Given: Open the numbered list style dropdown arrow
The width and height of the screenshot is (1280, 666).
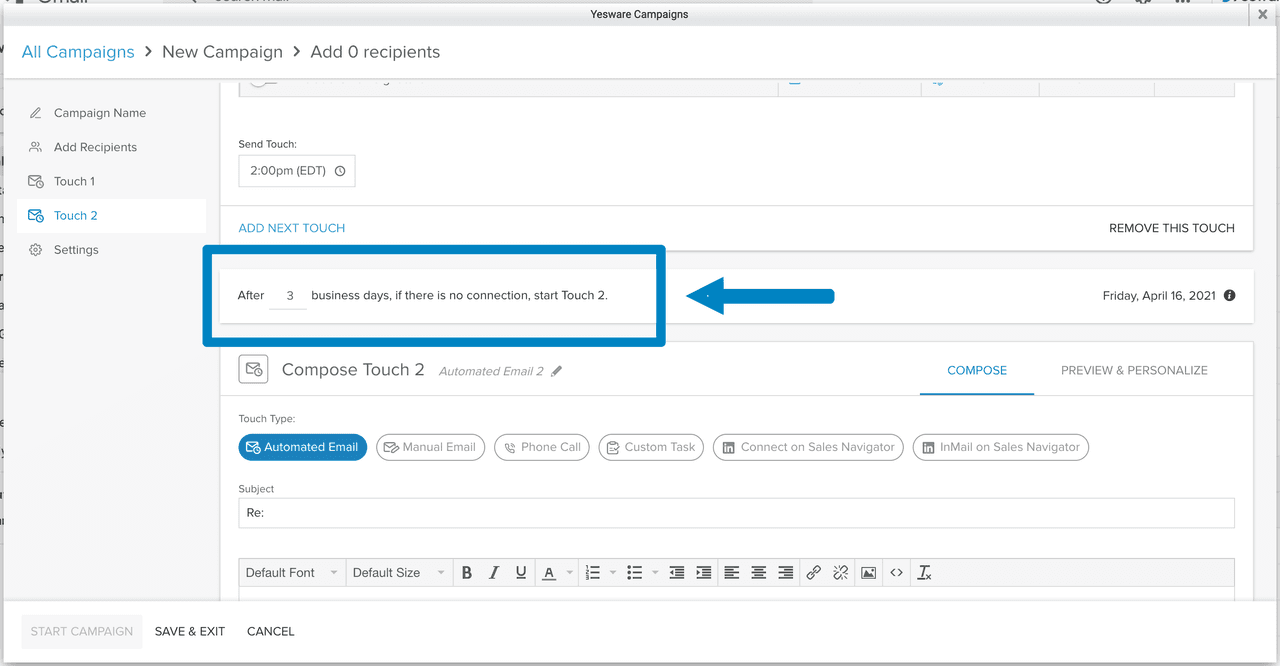Looking at the screenshot, I should tap(613, 573).
